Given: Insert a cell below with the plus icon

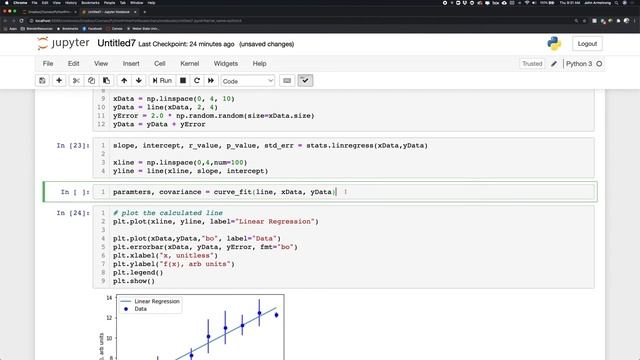Looking at the screenshot, I should click(59, 81).
